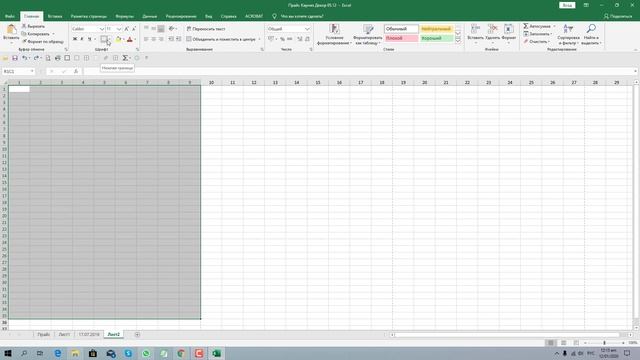Switch to Page Layout view icon
Screen dimensions: 640x360
[563, 343]
